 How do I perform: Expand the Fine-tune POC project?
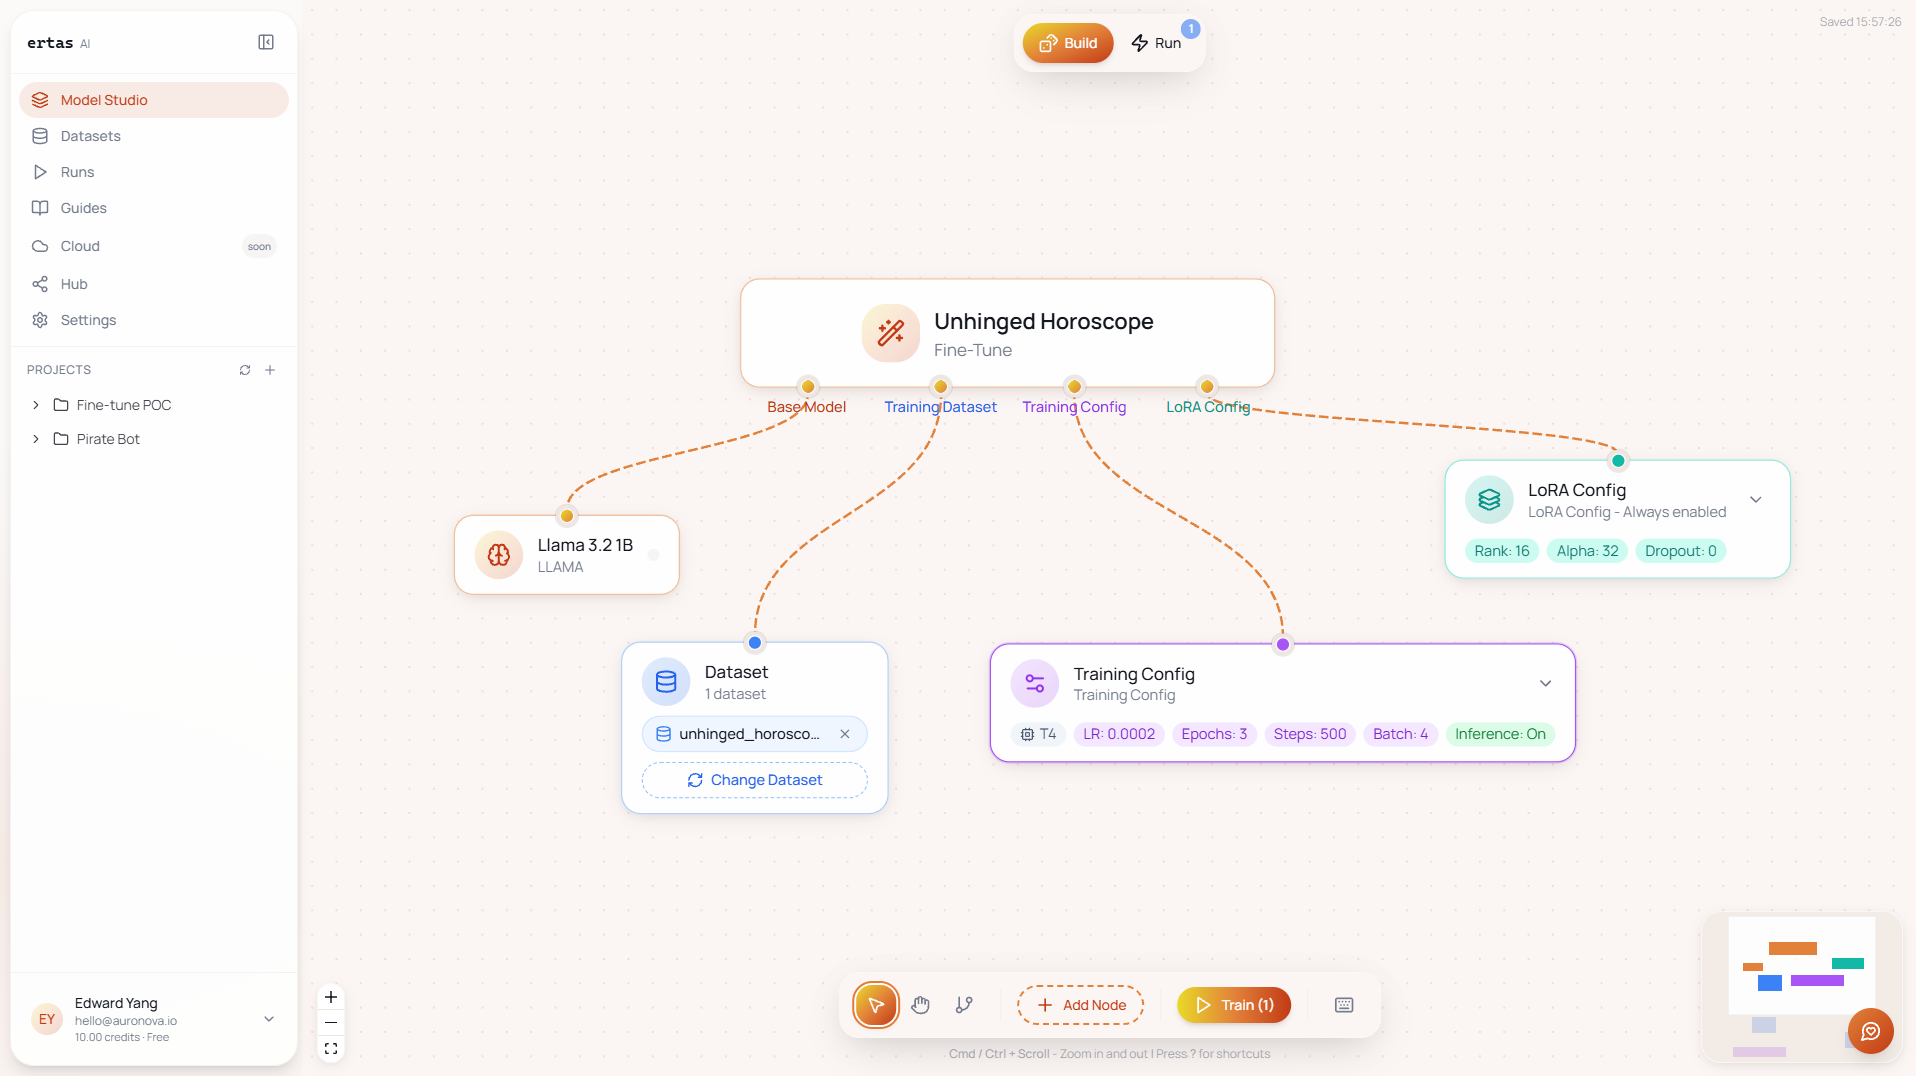pyautogui.click(x=36, y=405)
